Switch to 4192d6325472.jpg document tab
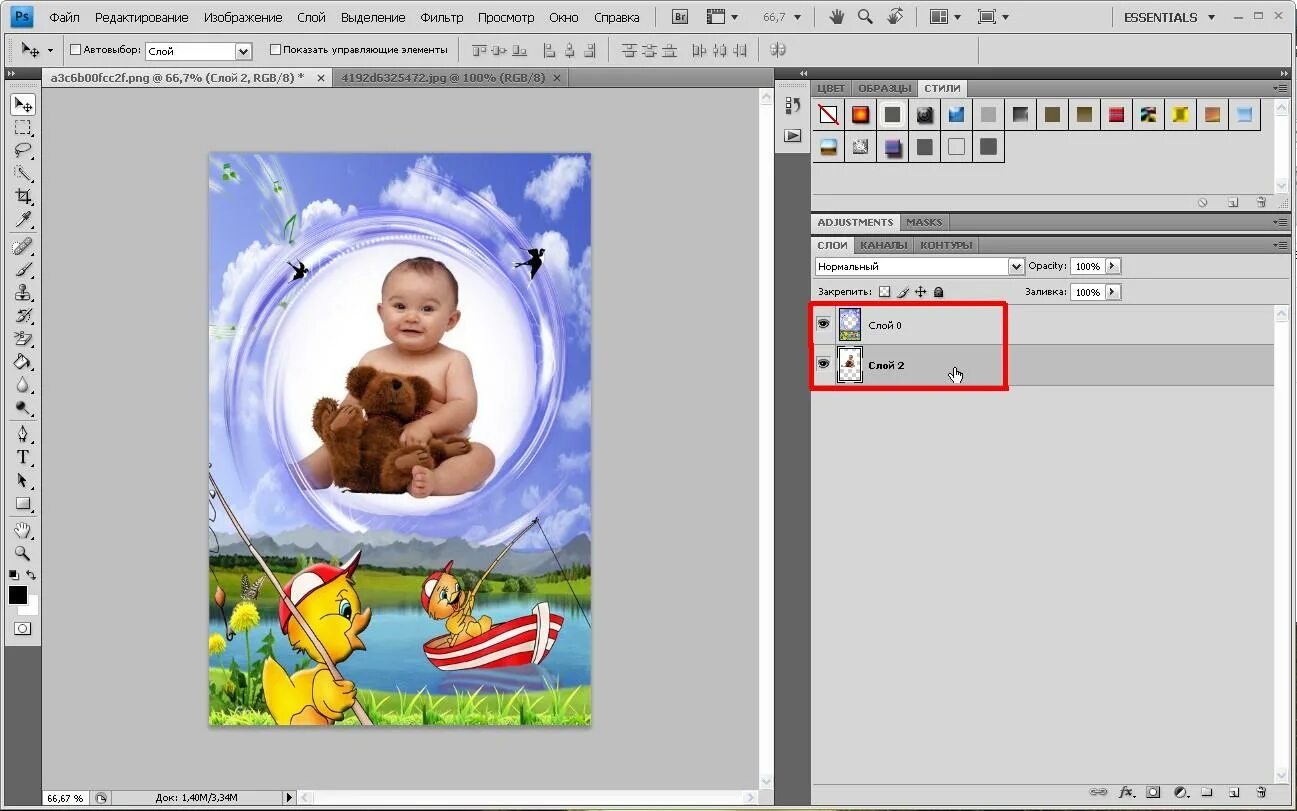Screen dimensions: 1297x811 (443, 77)
